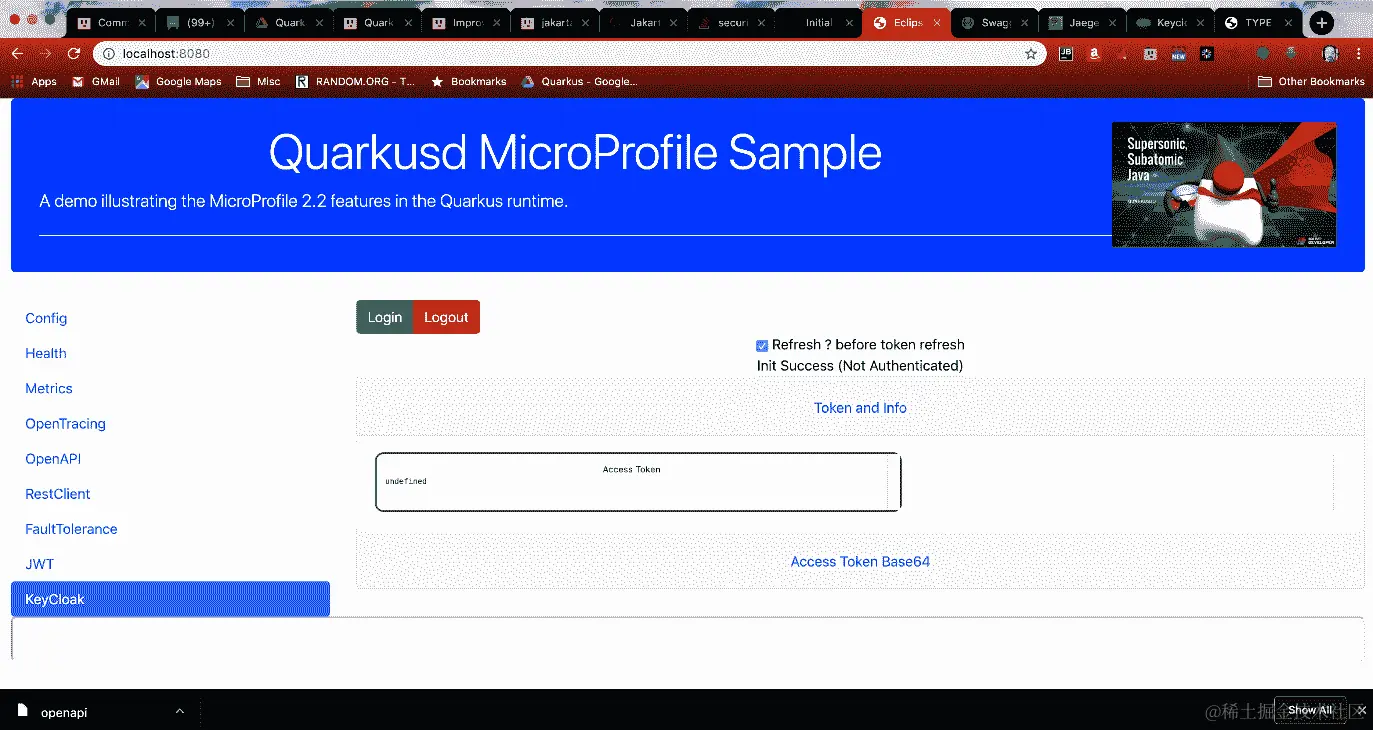Open the JWT sidebar item
Image resolution: width=1373 pixels, height=730 pixels.
(x=40, y=564)
